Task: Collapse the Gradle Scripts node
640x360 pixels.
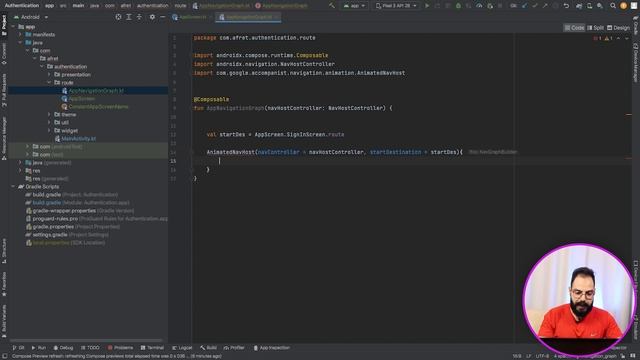Action: (x=13, y=187)
